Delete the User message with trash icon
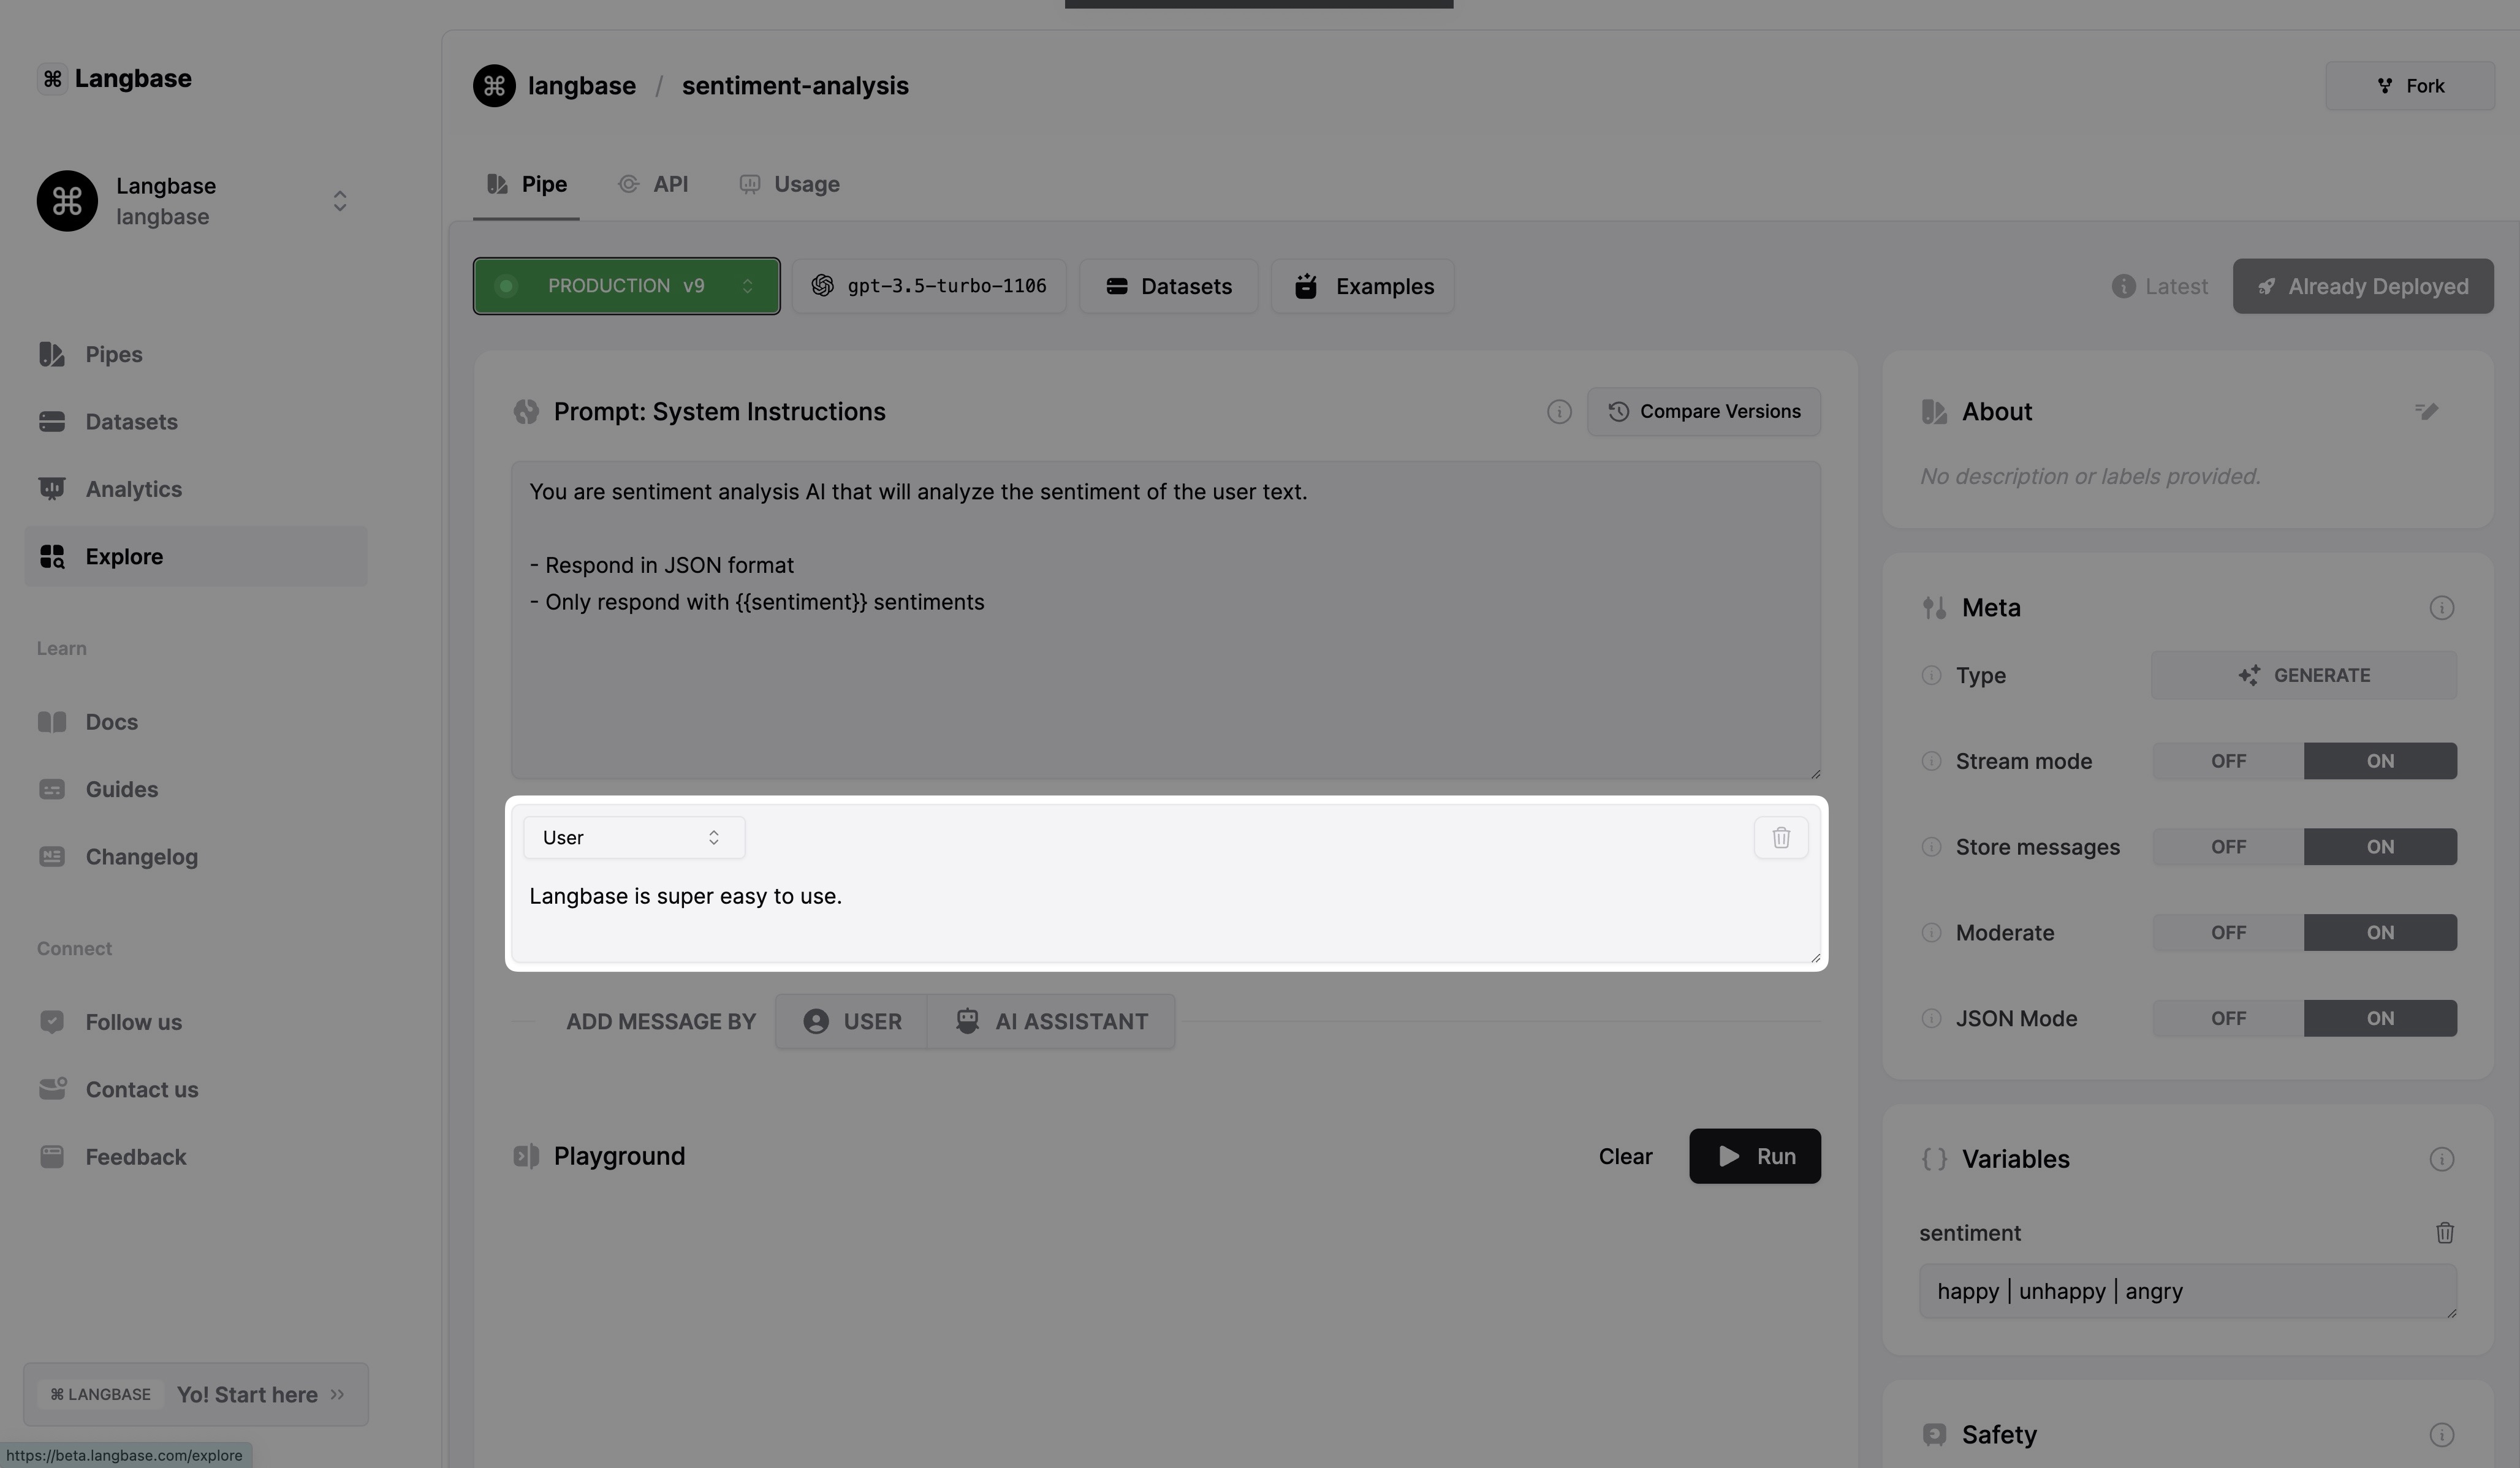This screenshot has height=1468, width=2520. (1780, 838)
